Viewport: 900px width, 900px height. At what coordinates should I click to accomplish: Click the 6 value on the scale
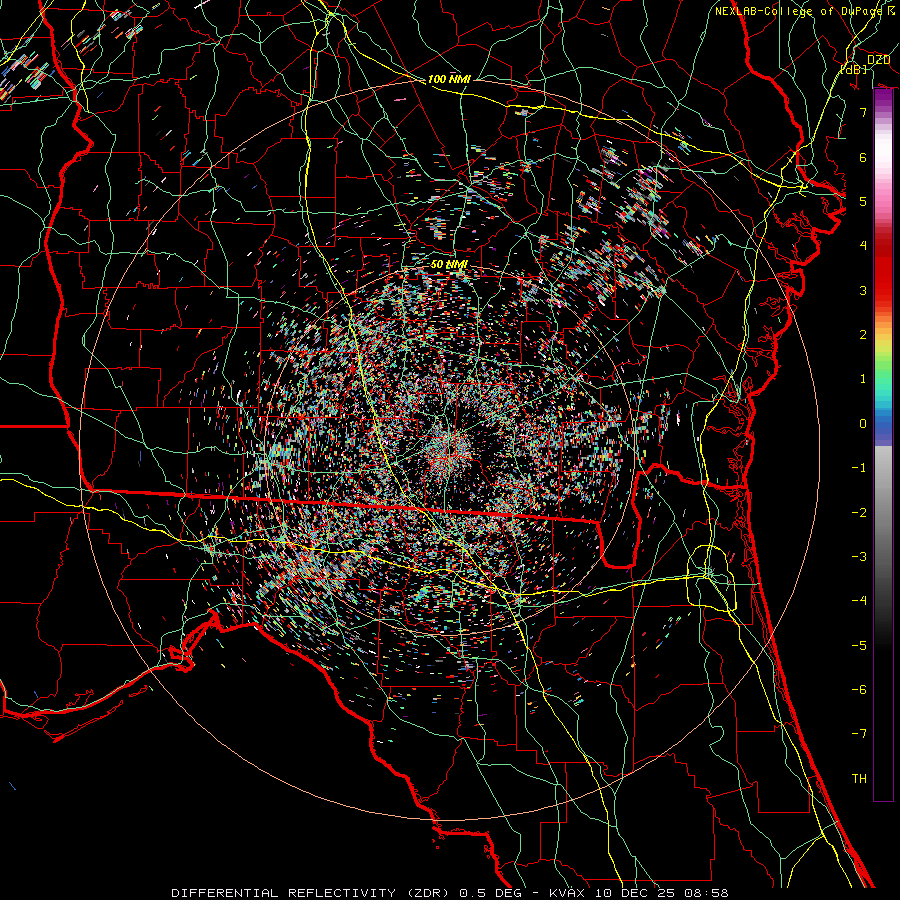coord(863,157)
